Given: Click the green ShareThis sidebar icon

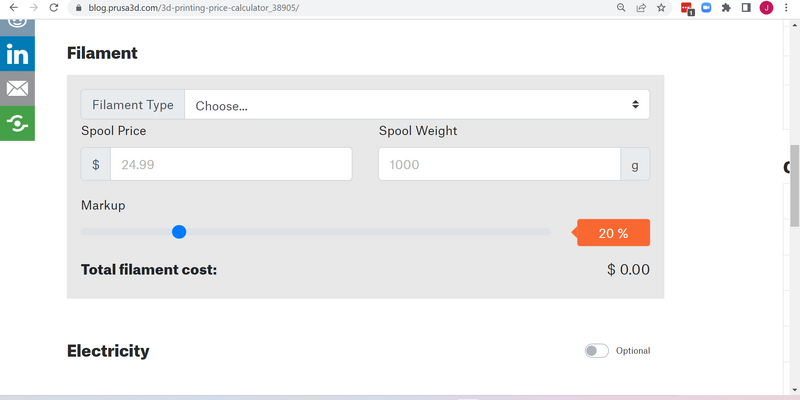Looking at the screenshot, I should (17, 123).
